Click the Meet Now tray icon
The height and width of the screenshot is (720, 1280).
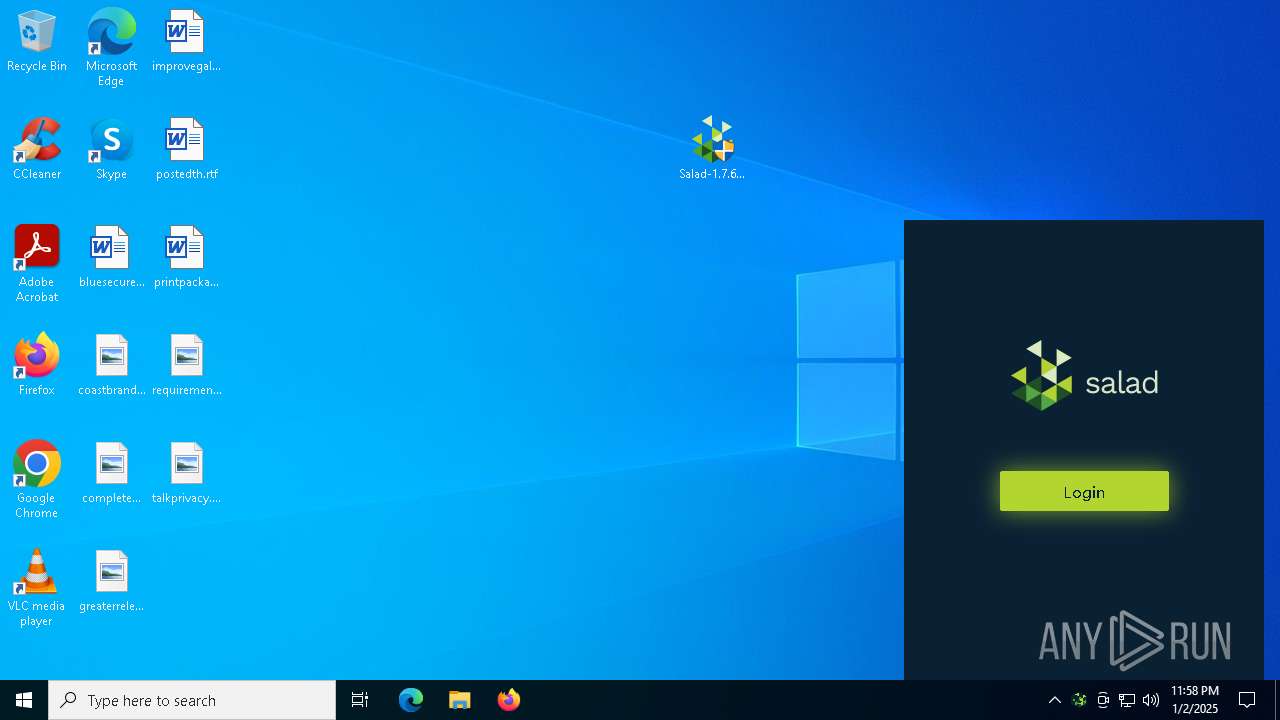coord(1103,700)
